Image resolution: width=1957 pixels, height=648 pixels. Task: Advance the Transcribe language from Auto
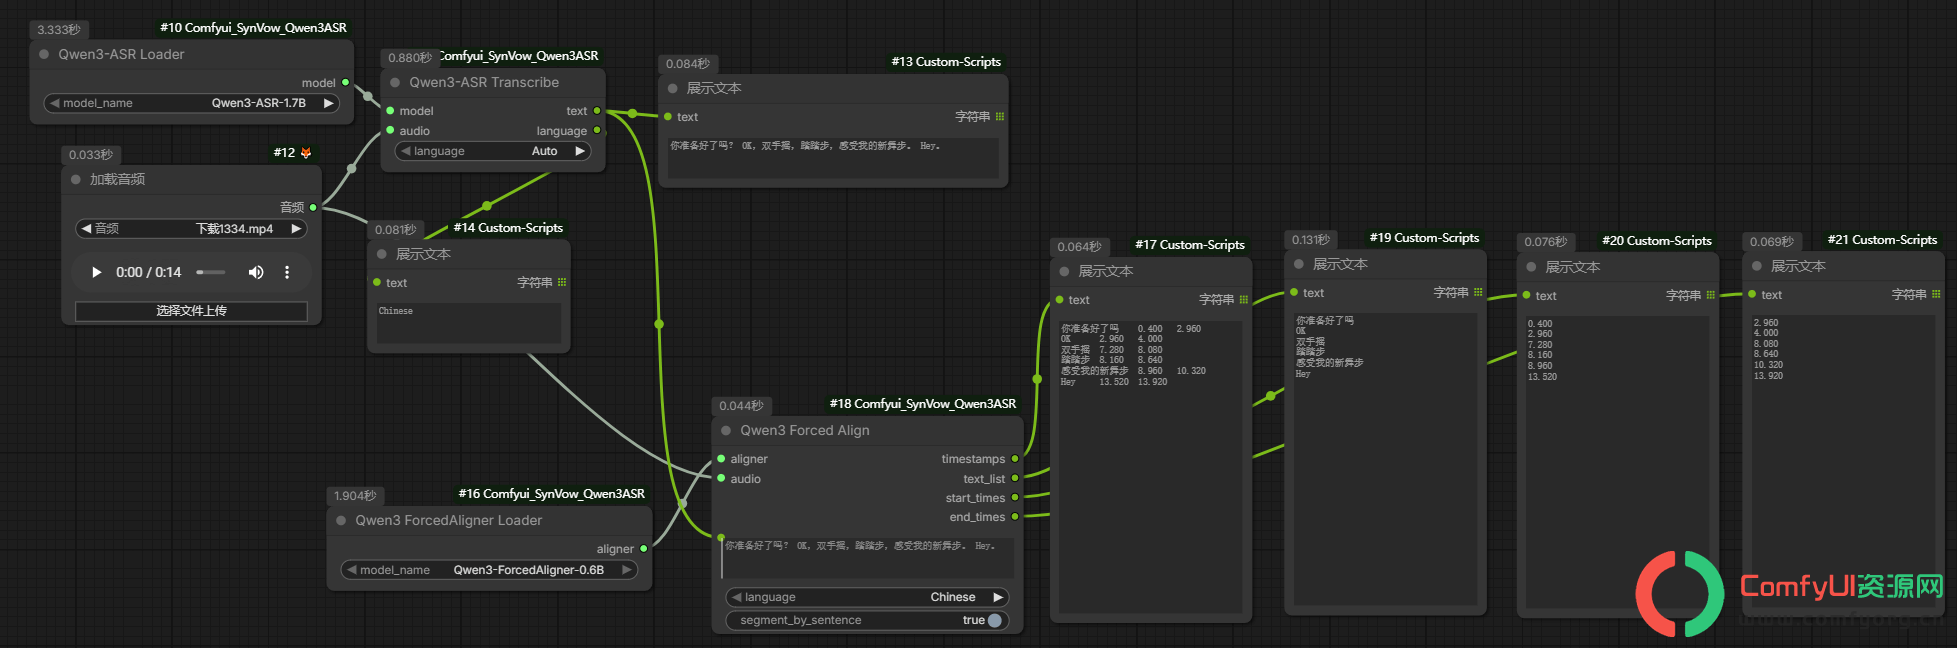coord(579,151)
